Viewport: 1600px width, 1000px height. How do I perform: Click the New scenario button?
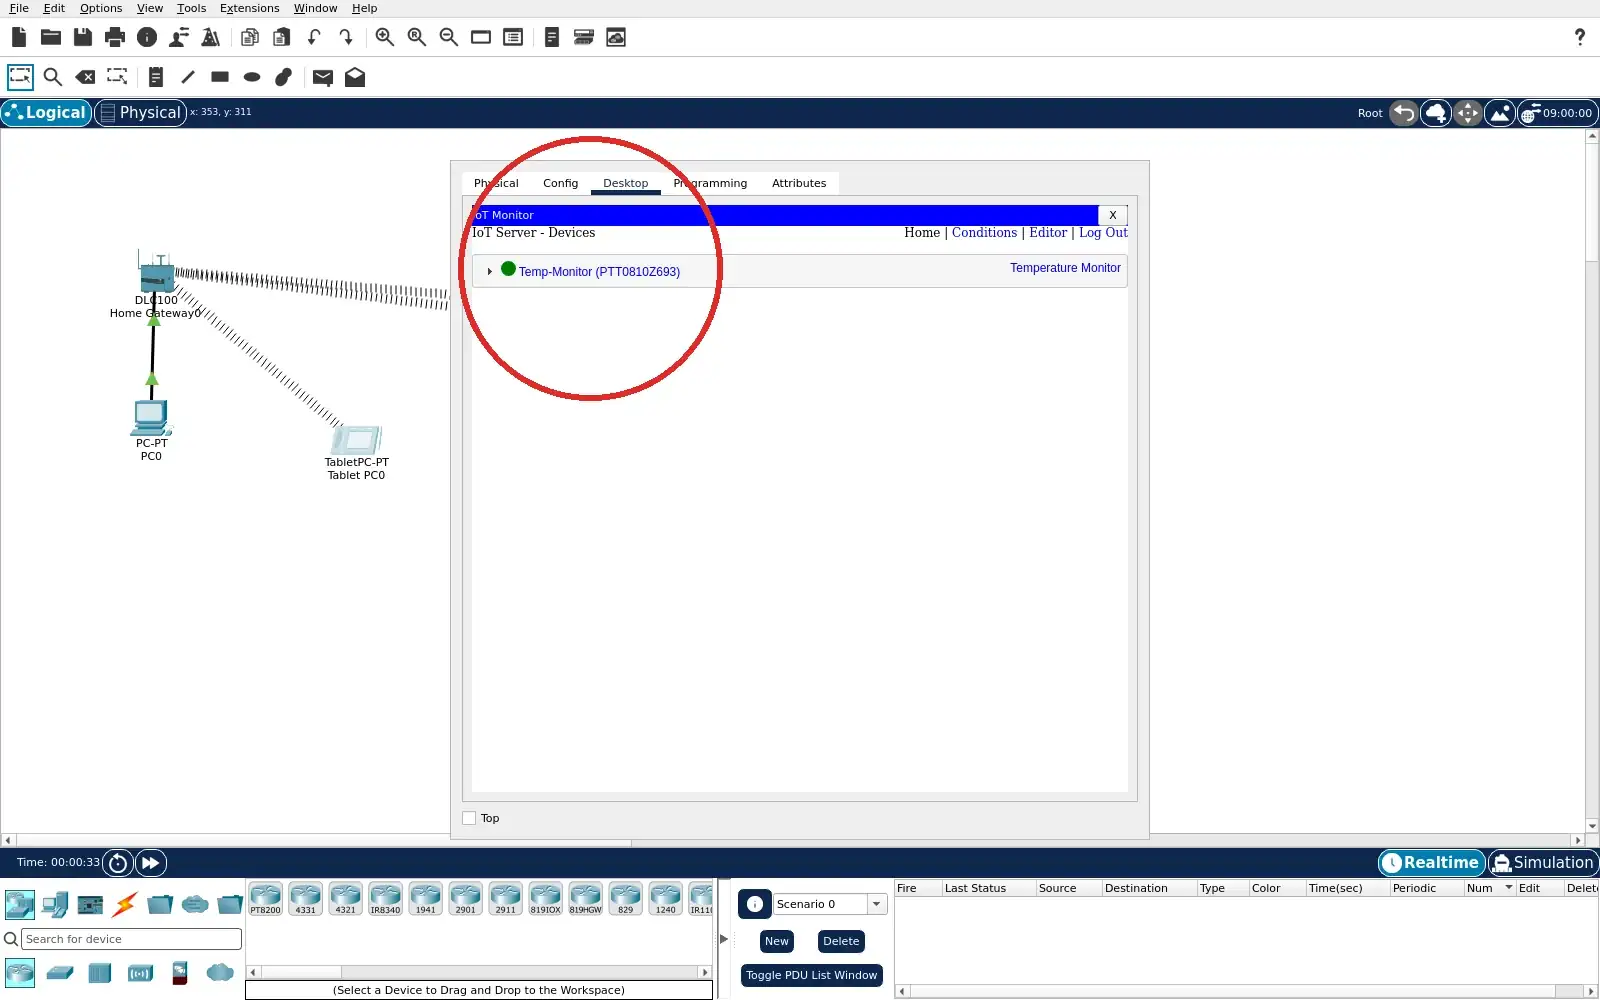click(x=777, y=941)
